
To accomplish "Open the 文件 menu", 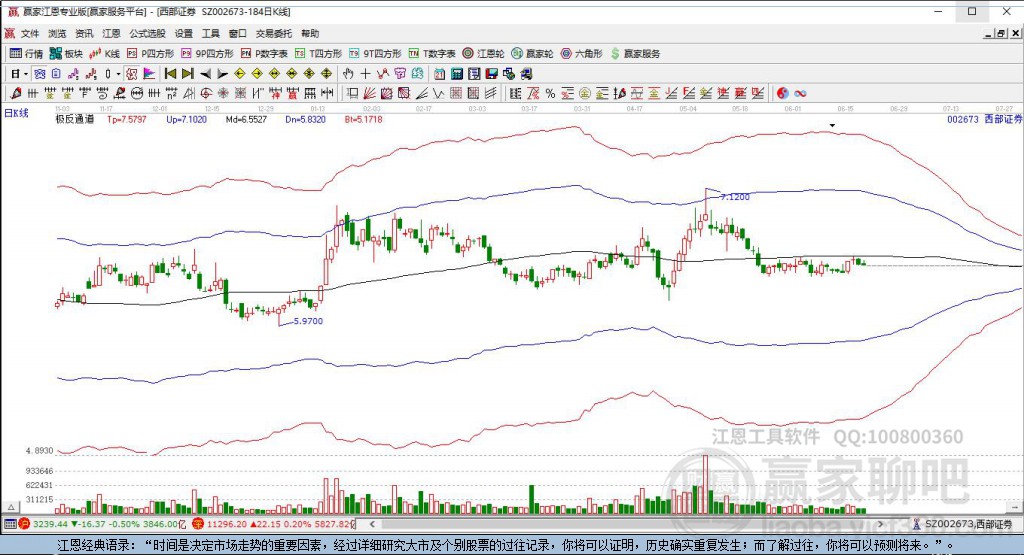I will [30, 33].
